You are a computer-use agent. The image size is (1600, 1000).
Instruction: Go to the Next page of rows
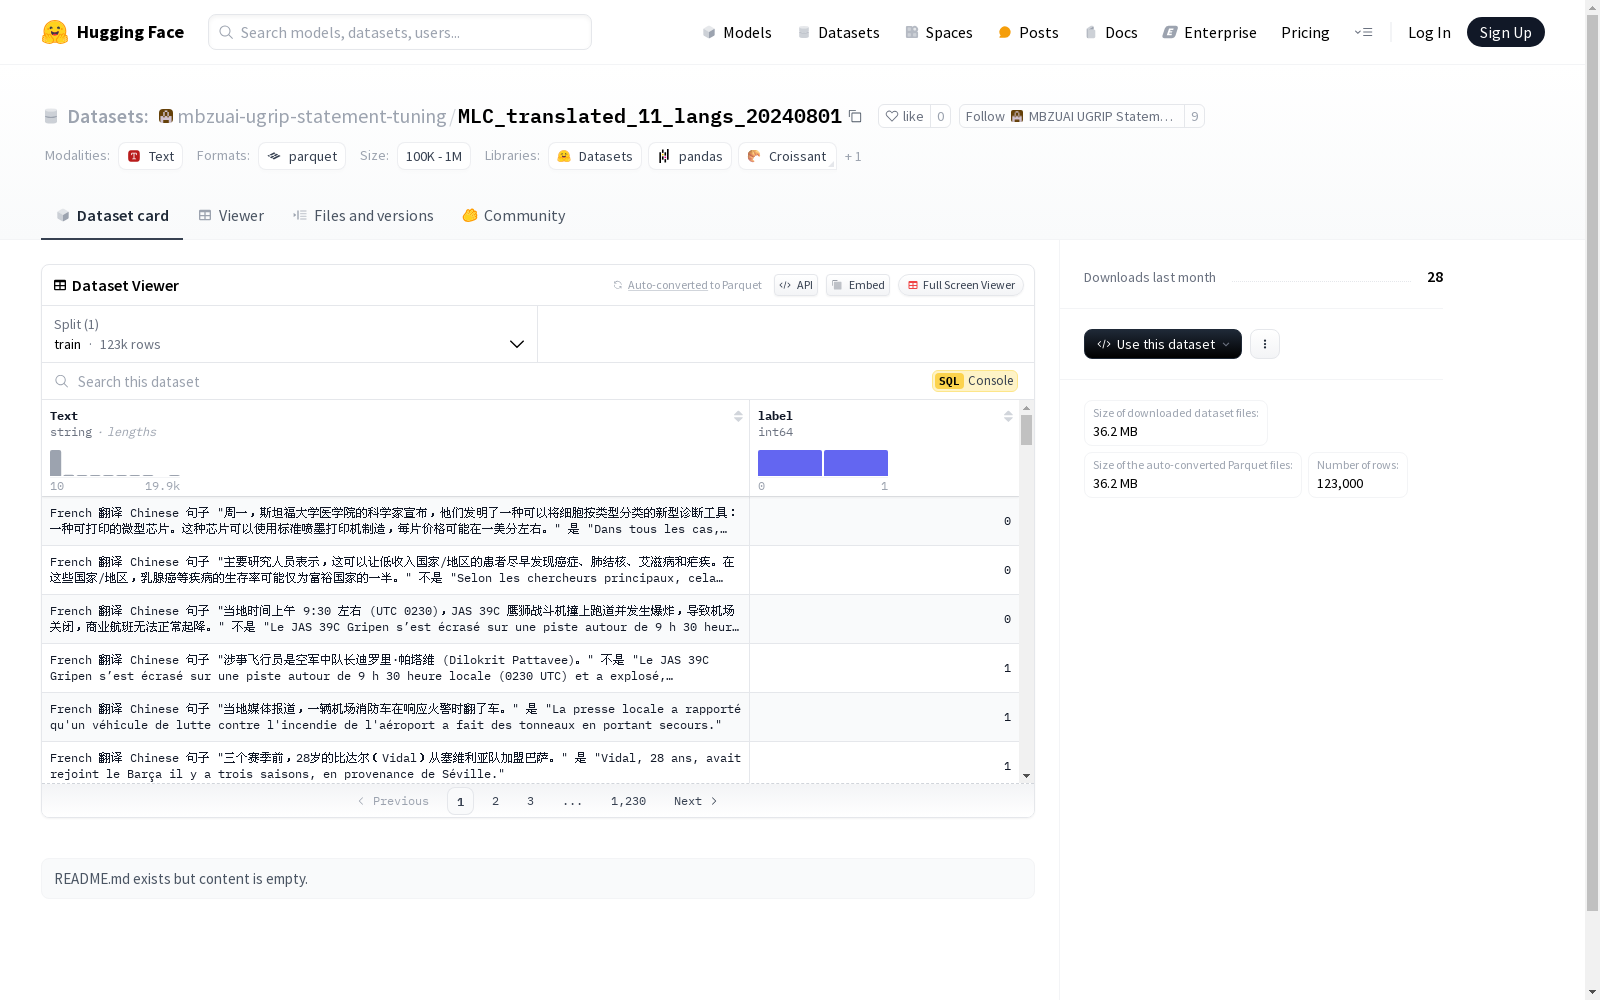click(695, 801)
